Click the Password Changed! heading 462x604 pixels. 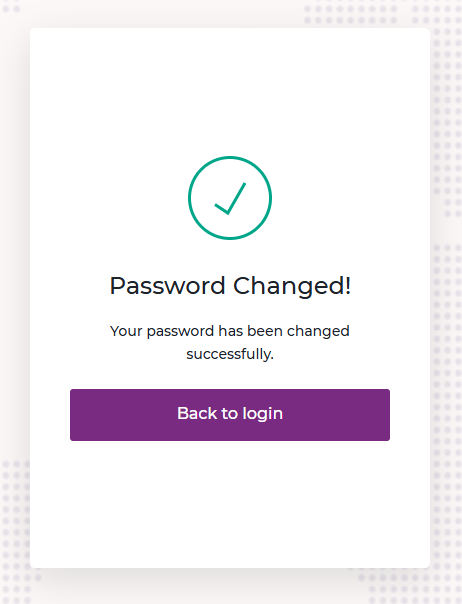[230, 286]
